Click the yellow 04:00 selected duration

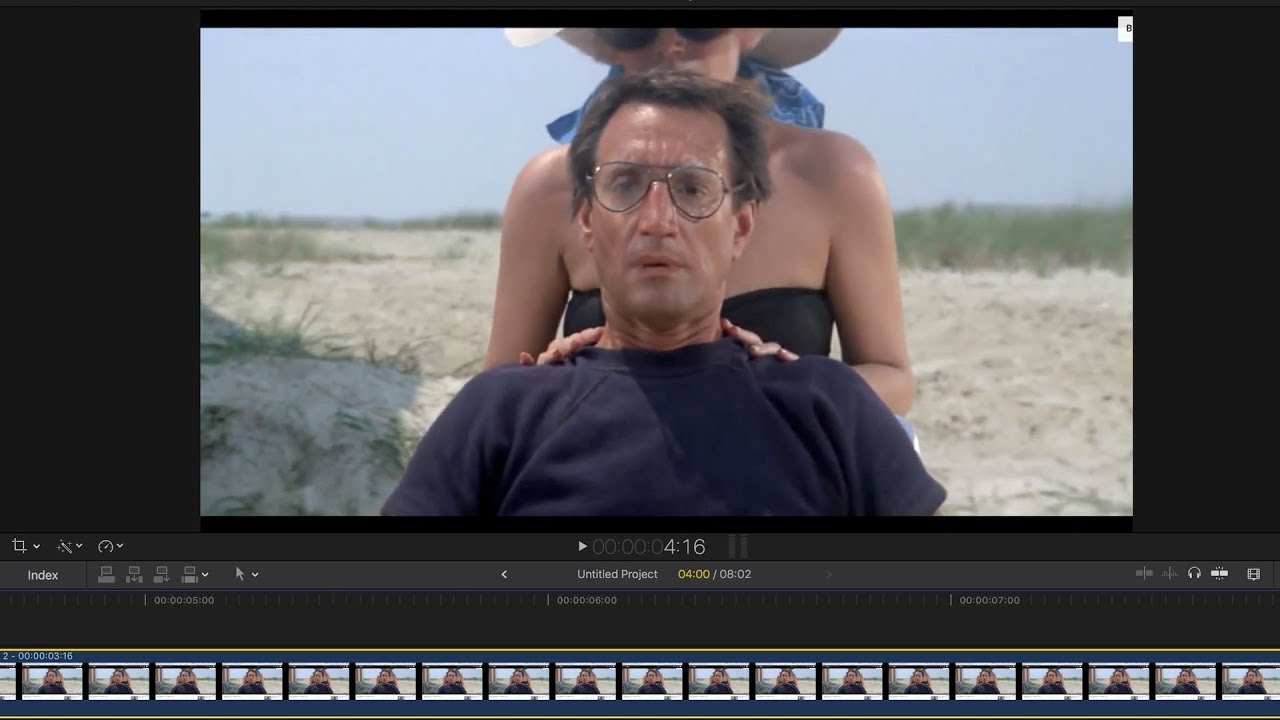click(x=694, y=574)
